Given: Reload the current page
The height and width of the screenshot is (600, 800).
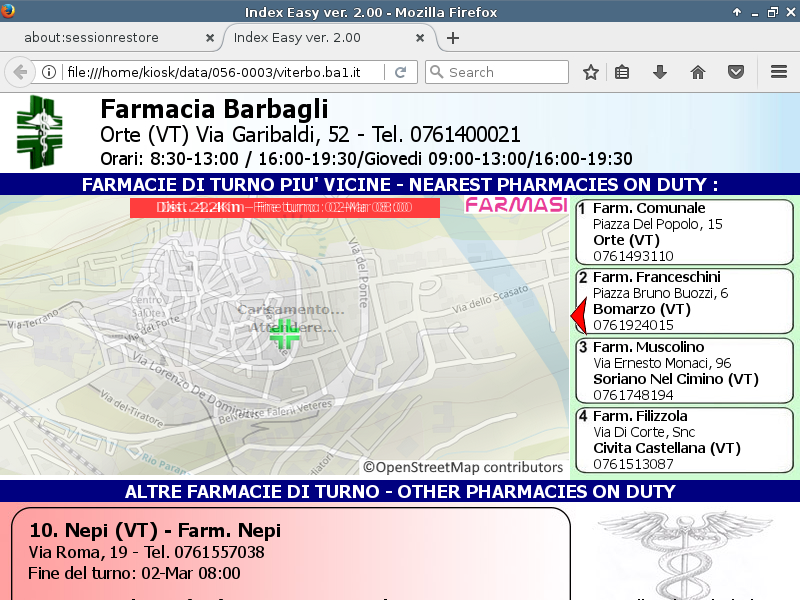Looking at the screenshot, I should (400, 72).
